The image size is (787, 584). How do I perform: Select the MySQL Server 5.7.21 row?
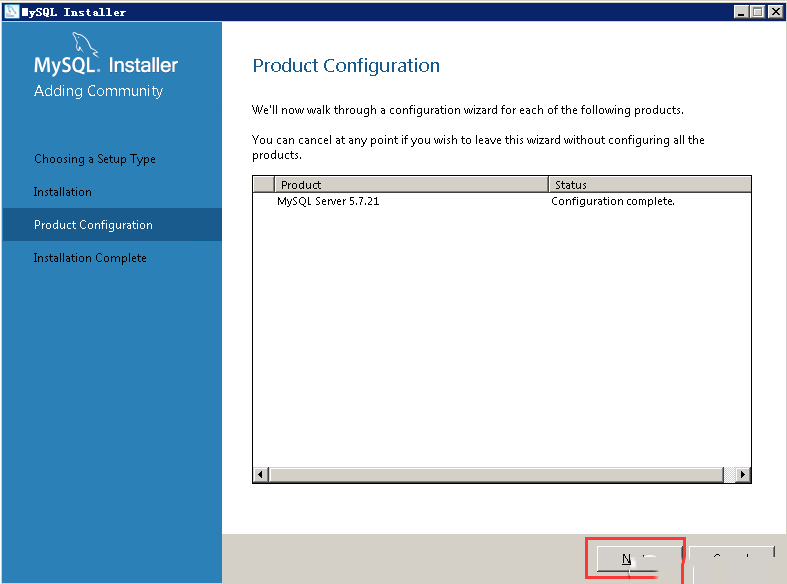tap(502, 201)
